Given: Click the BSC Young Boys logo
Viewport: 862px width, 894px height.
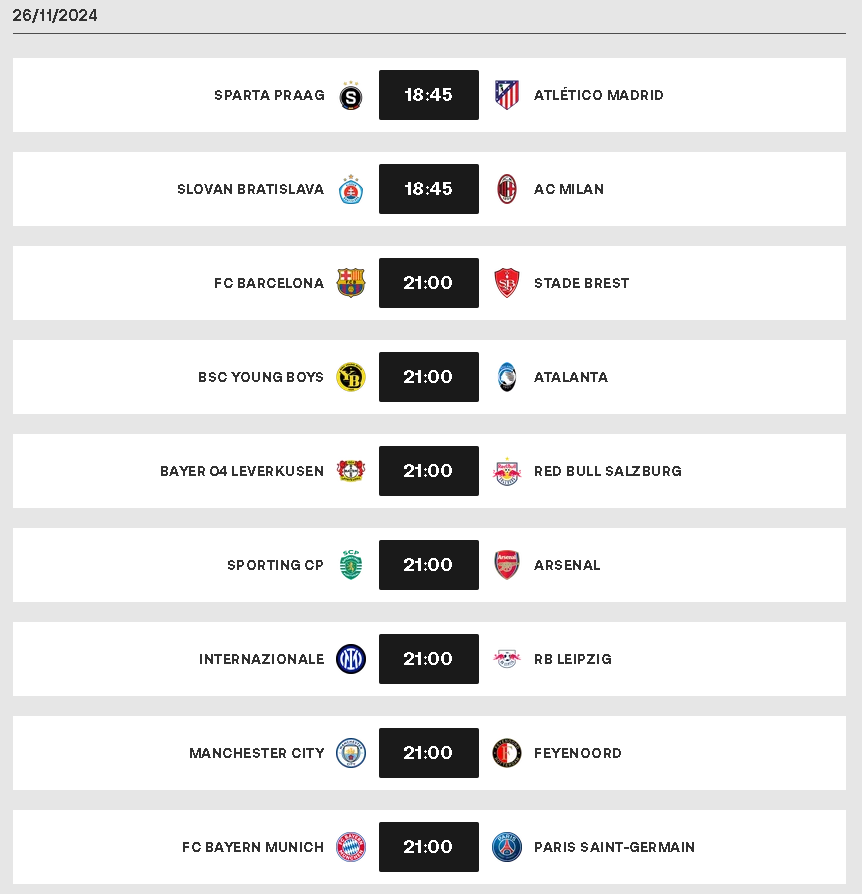Looking at the screenshot, I should pos(351,377).
